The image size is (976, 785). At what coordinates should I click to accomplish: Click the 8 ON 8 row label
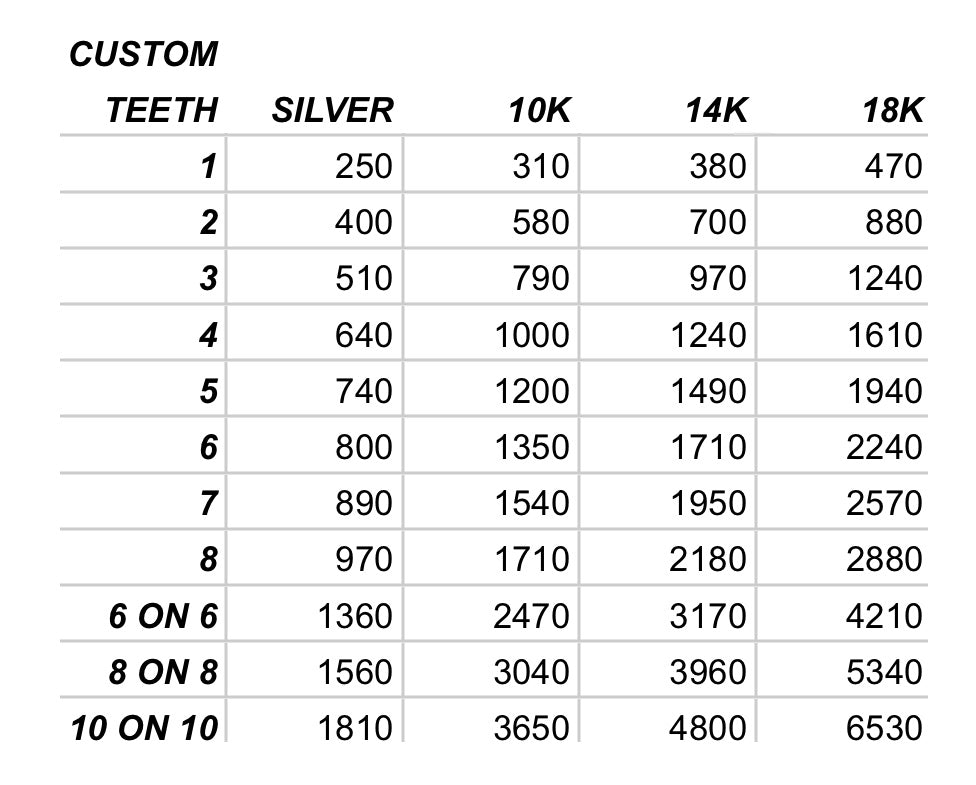click(163, 672)
